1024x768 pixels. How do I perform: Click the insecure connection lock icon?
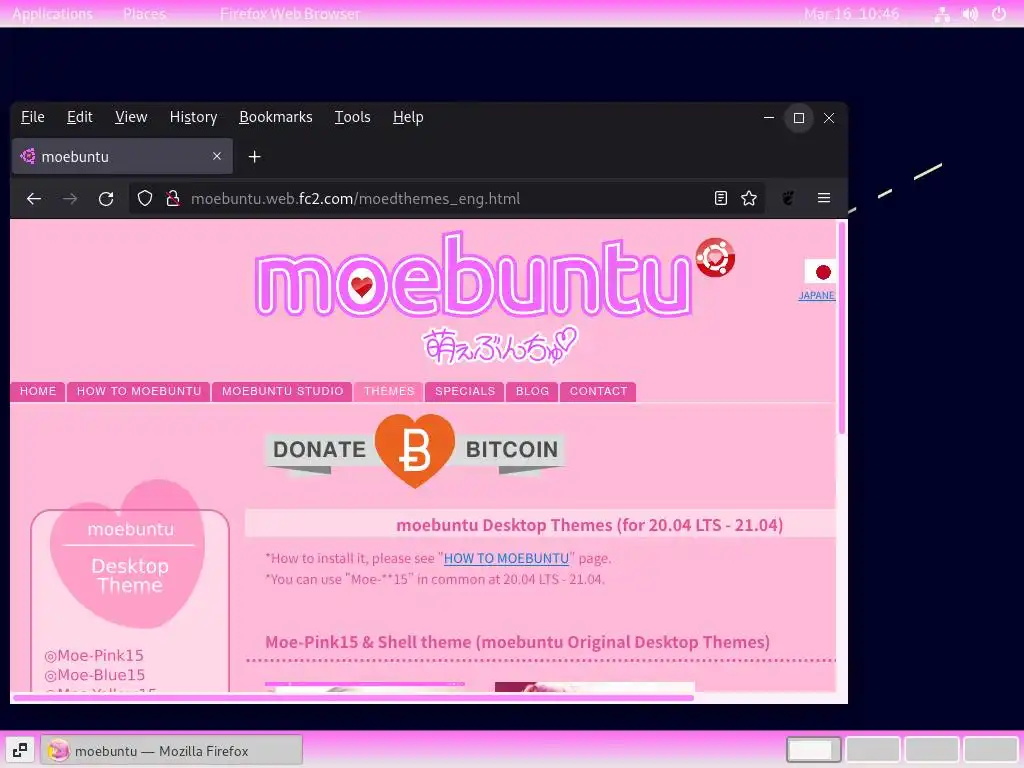[172, 199]
